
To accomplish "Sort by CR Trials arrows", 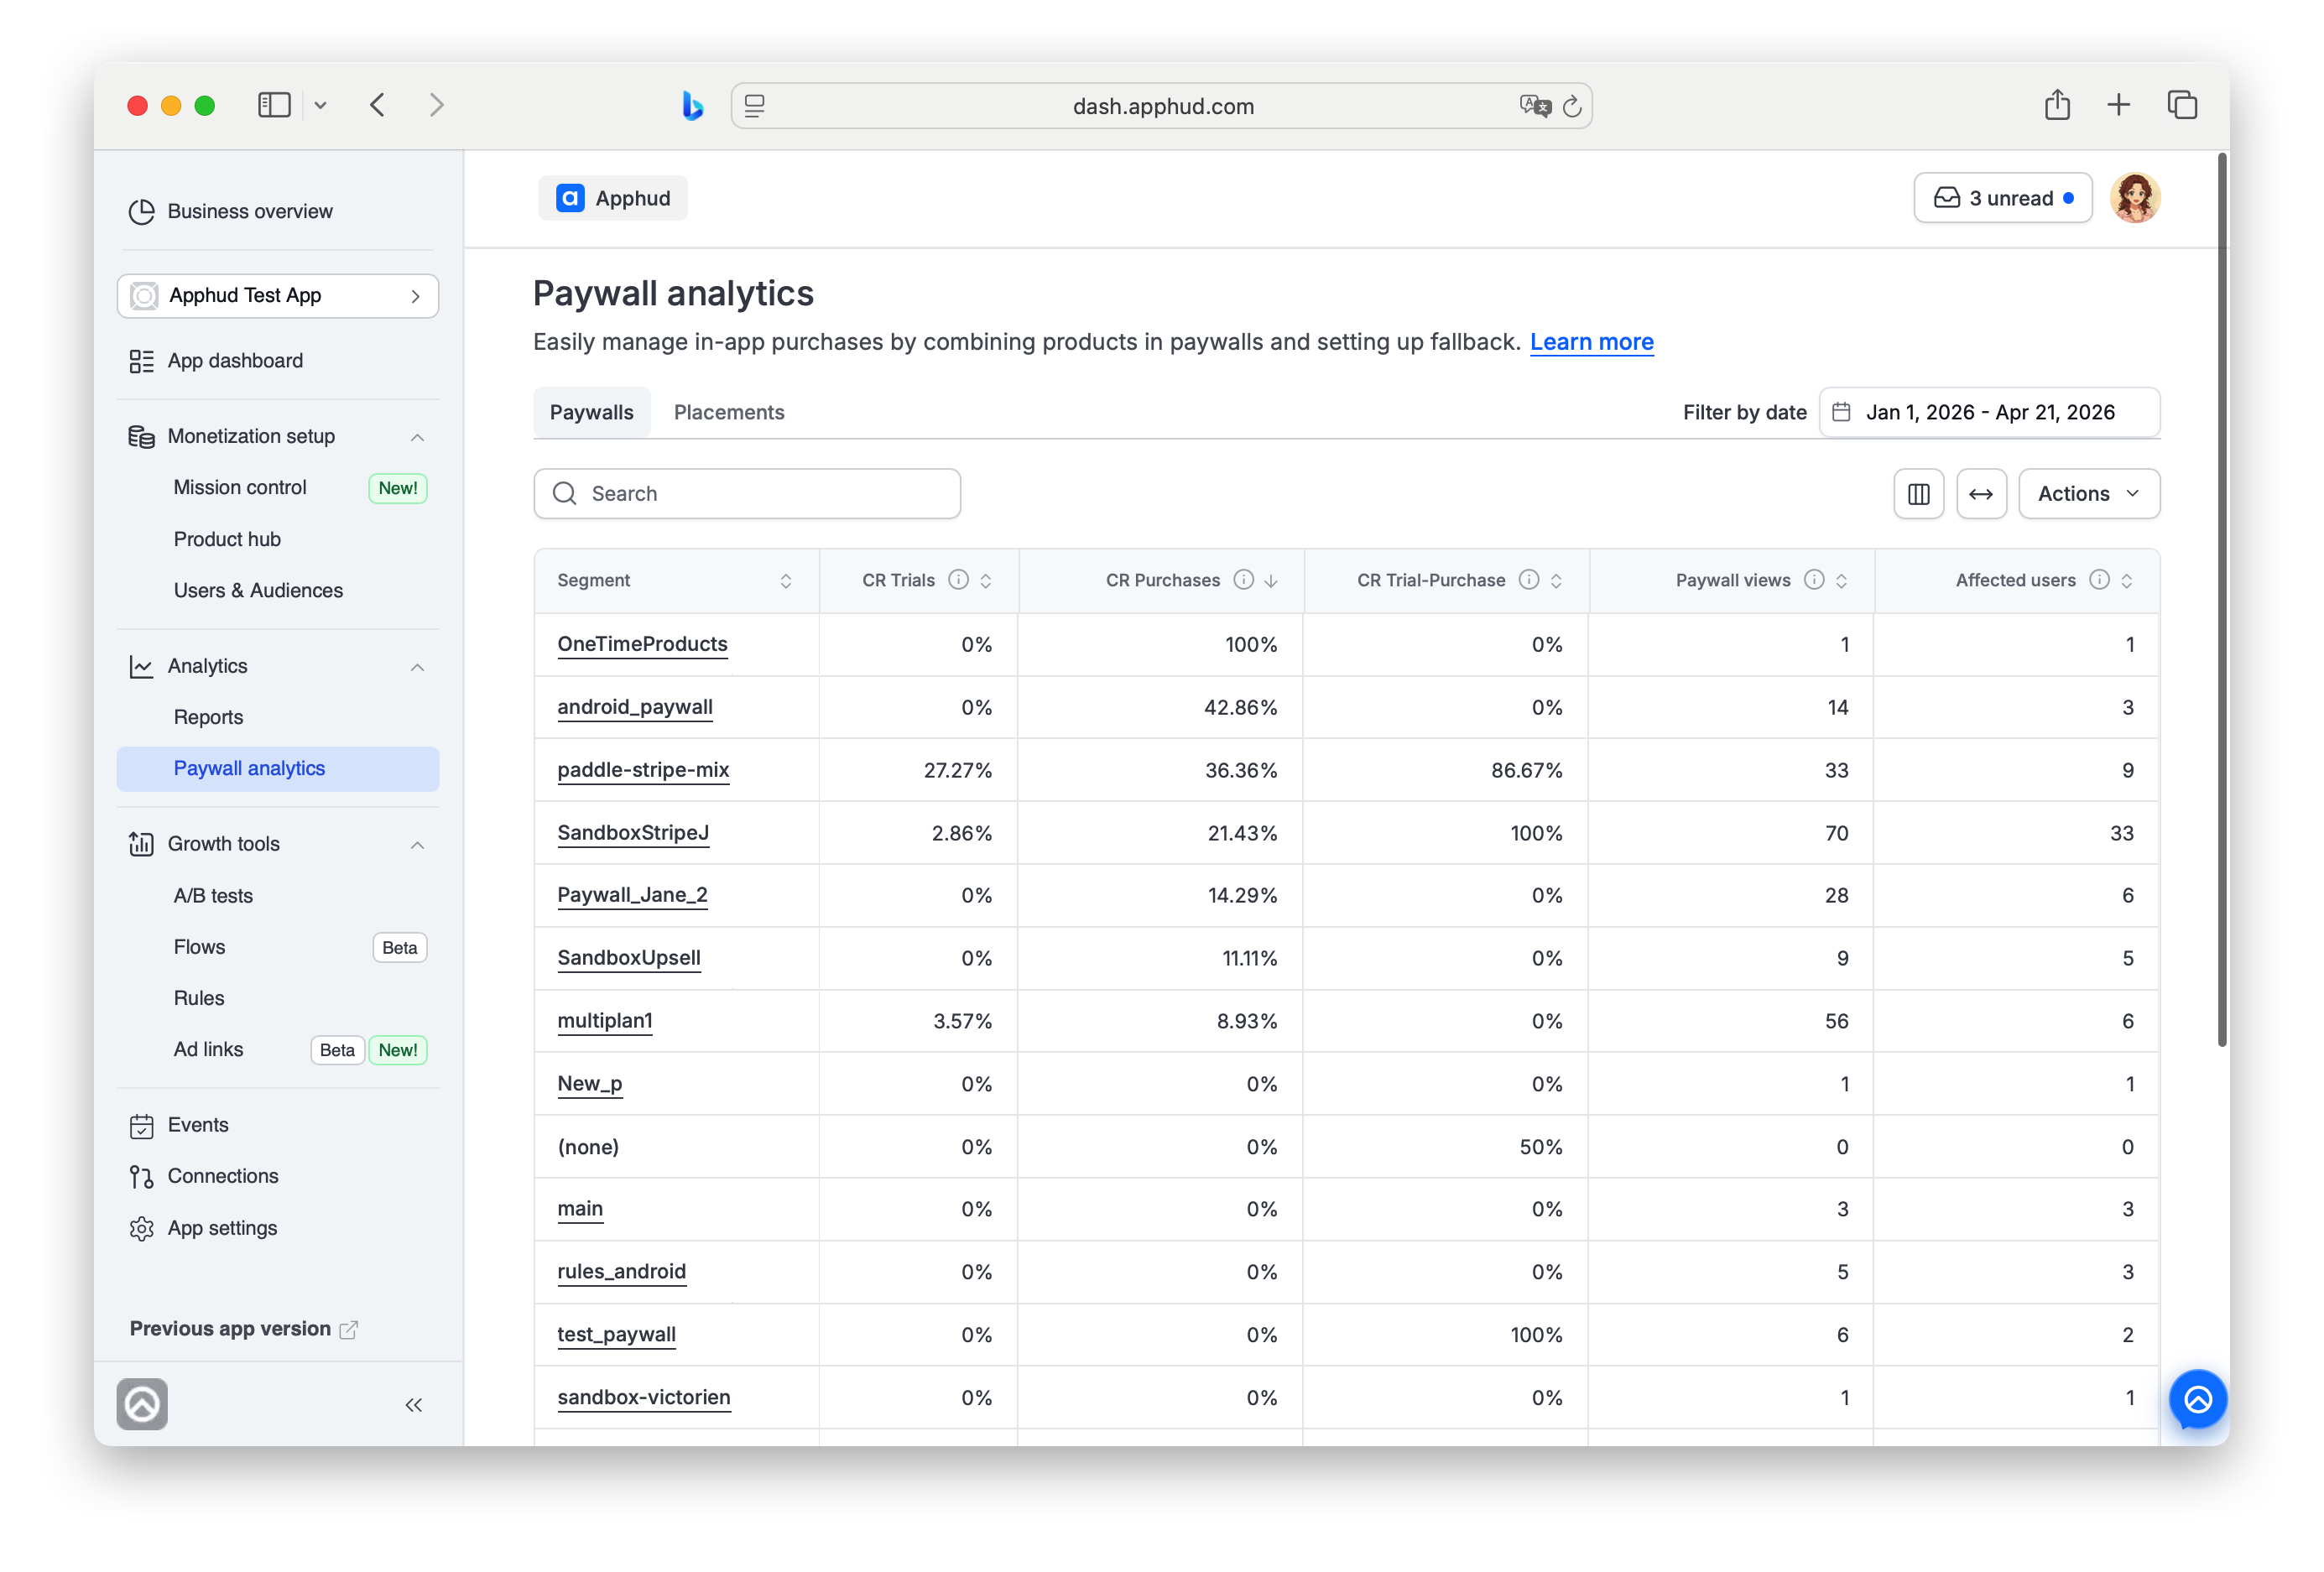I will point(986,581).
